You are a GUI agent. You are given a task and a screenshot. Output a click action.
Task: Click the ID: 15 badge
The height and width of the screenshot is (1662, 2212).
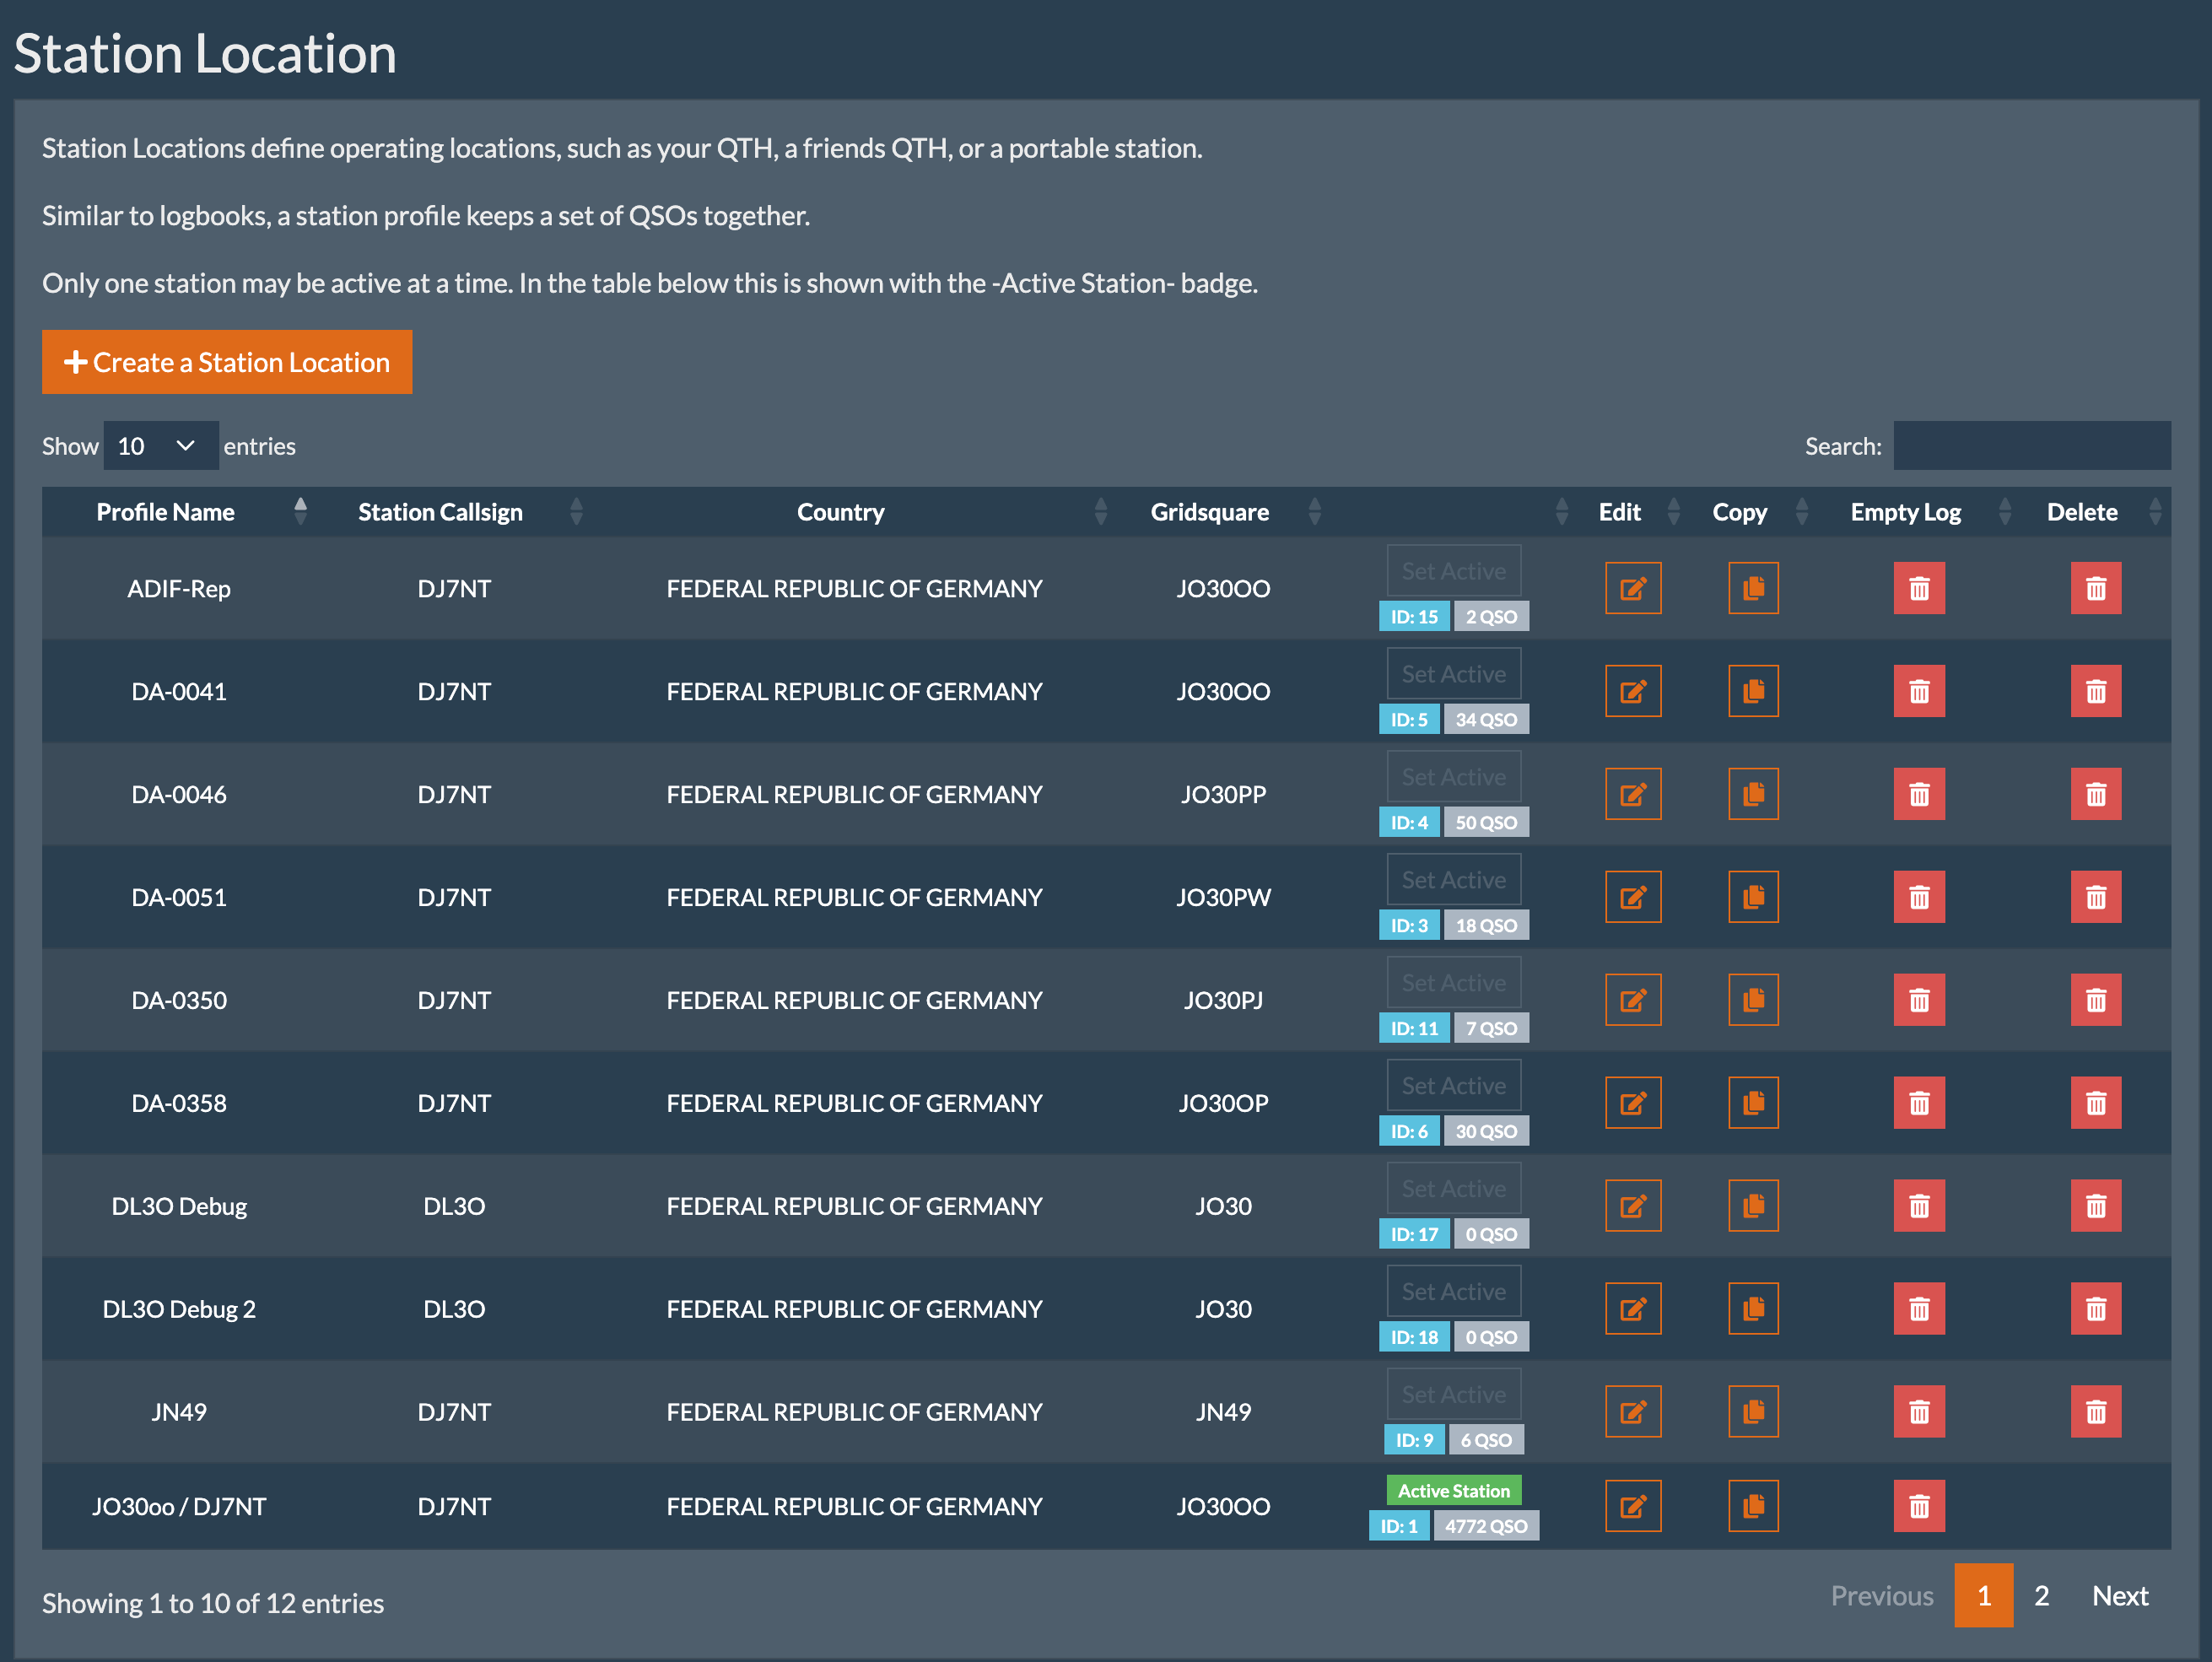tap(1414, 617)
